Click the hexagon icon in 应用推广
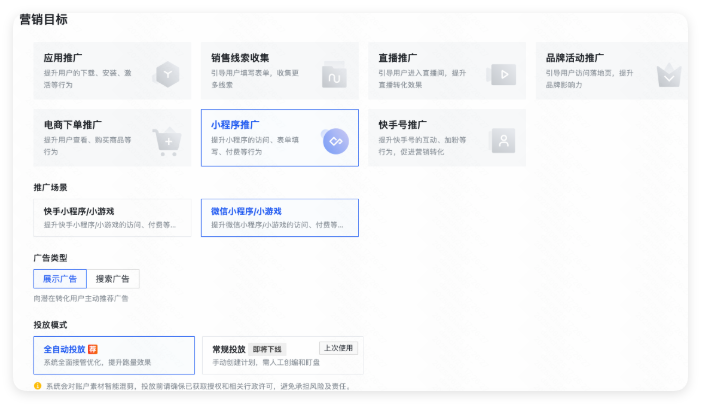701x404 pixels. pyautogui.click(x=168, y=74)
